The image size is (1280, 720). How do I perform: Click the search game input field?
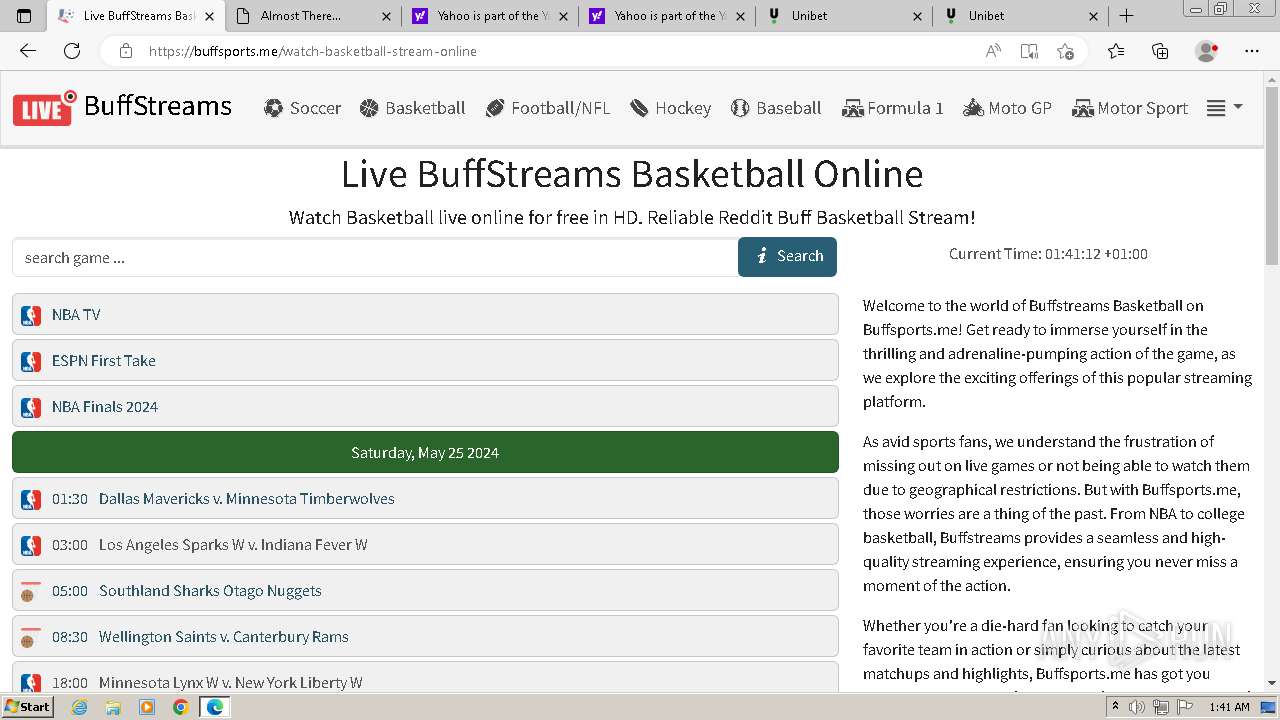[x=375, y=258]
